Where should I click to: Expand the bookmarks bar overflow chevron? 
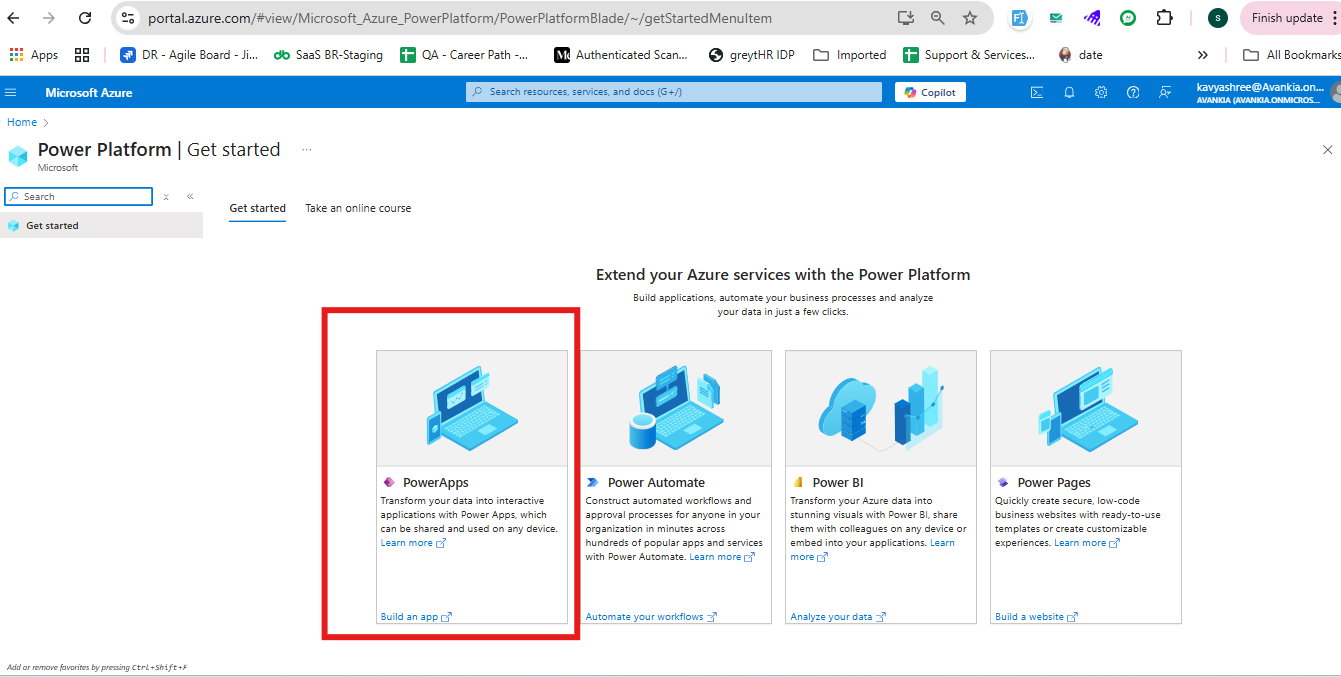[1203, 55]
